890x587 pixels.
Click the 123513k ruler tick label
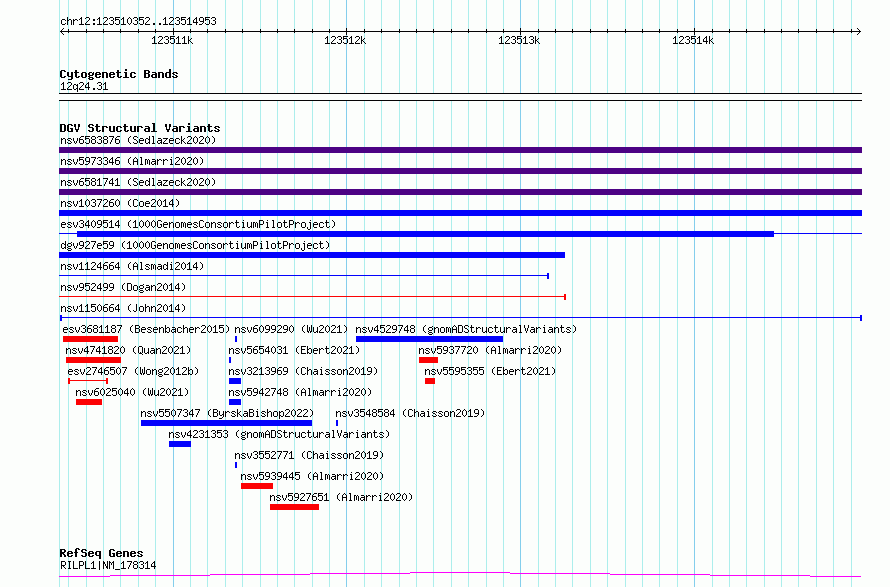point(519,41)
